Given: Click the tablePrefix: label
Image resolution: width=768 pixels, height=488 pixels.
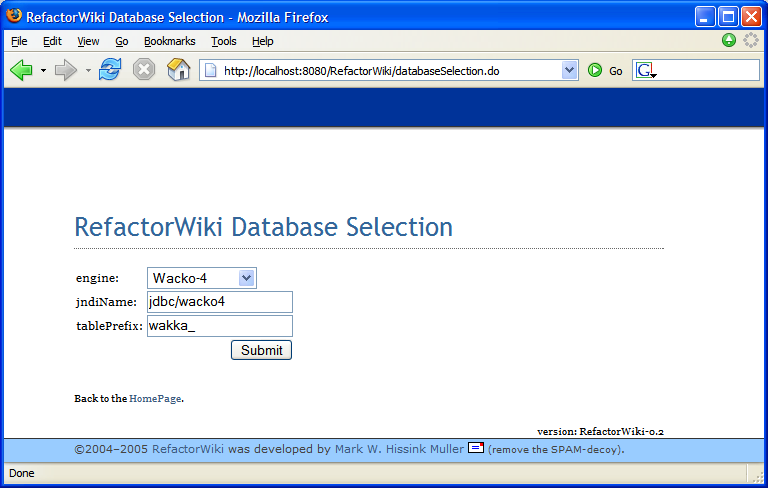Looking at the screenshot, I should tap(109, 326).
